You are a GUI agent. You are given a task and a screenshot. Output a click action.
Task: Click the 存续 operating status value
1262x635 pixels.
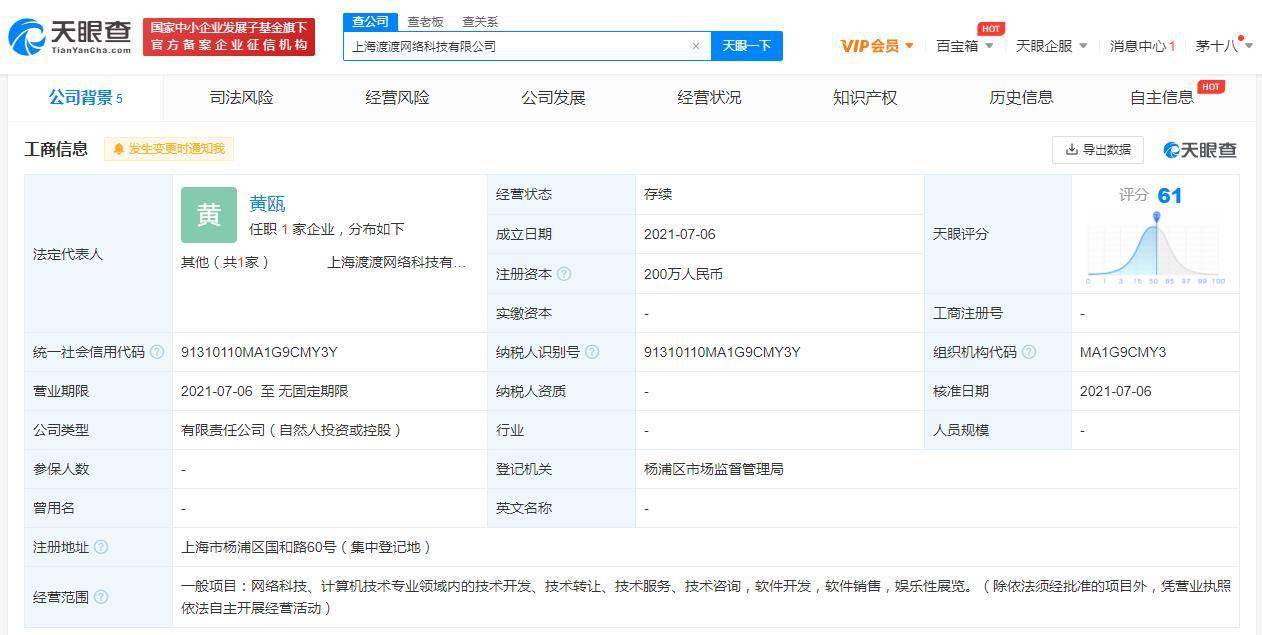(x=658, y=194)
